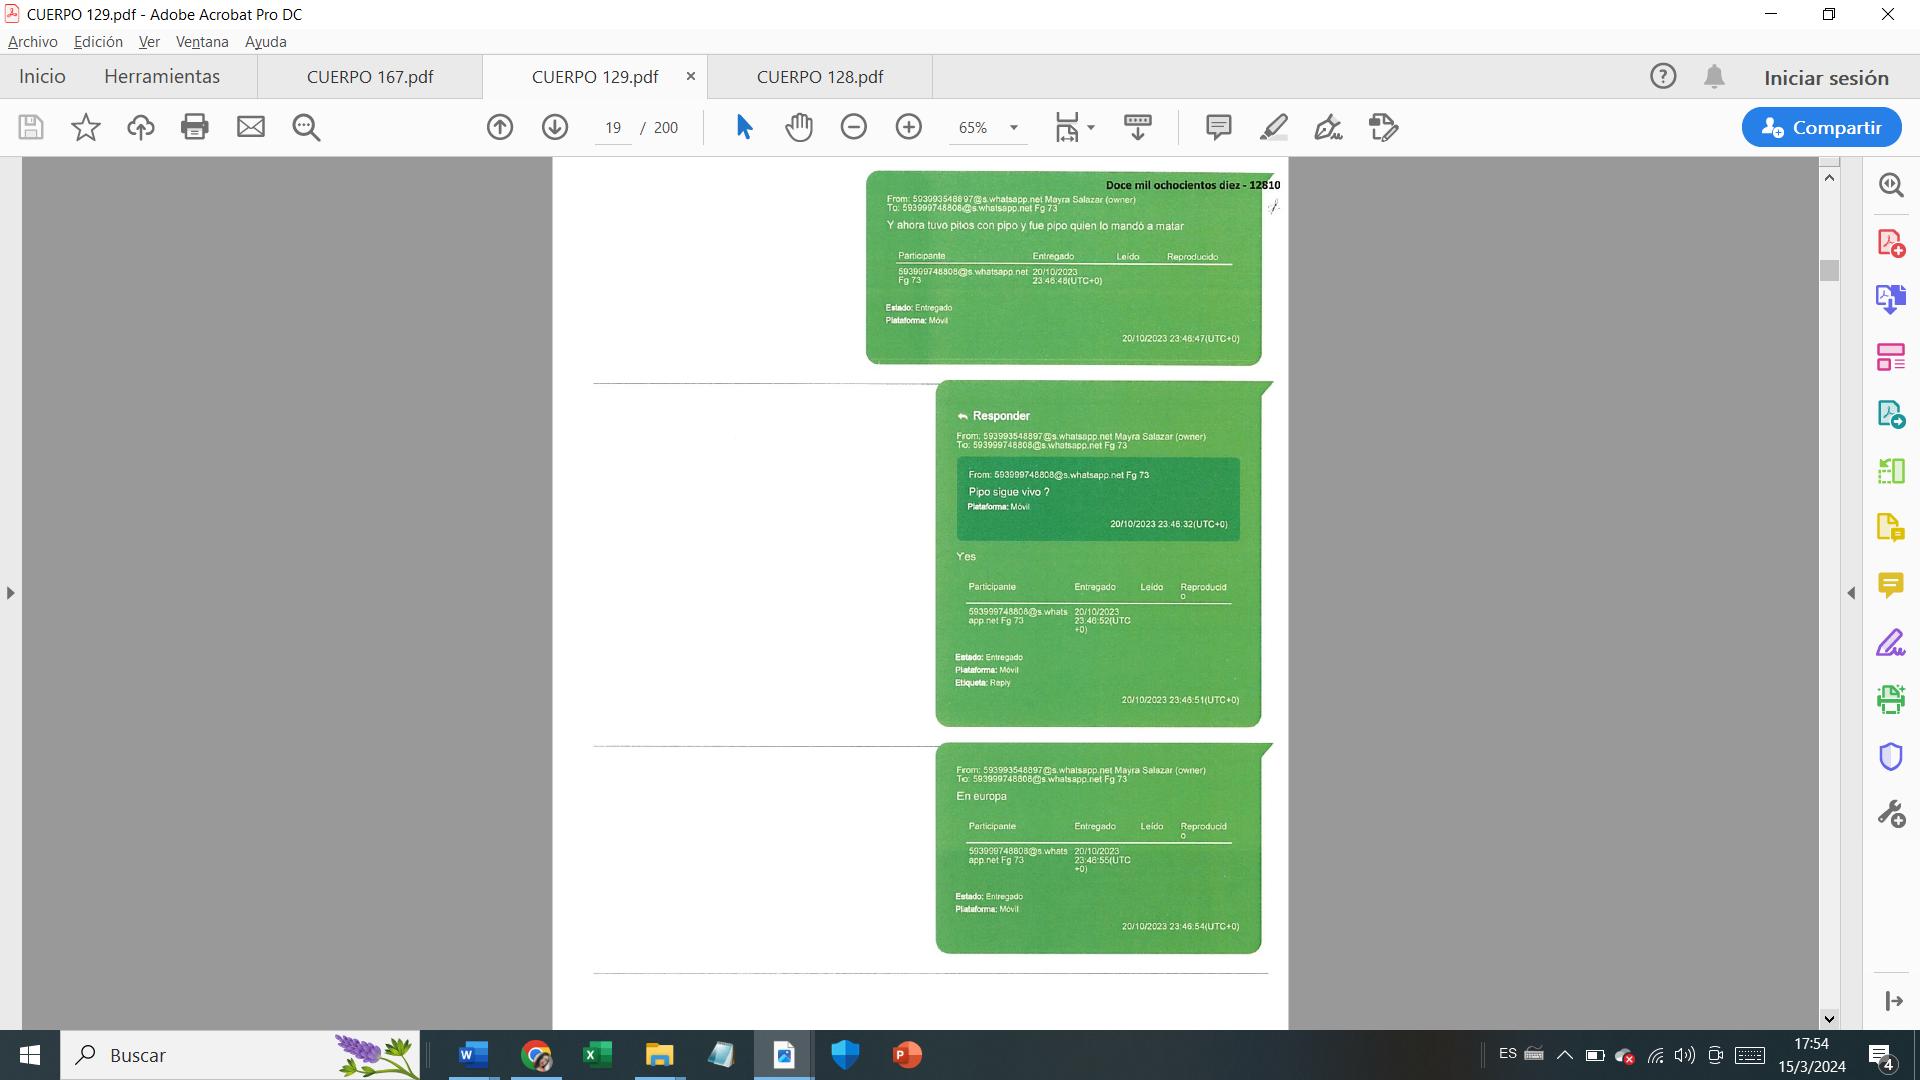Open Word from the taskbar
This screenshot has width=1920, height=1080.
(x=473, y=1055)
